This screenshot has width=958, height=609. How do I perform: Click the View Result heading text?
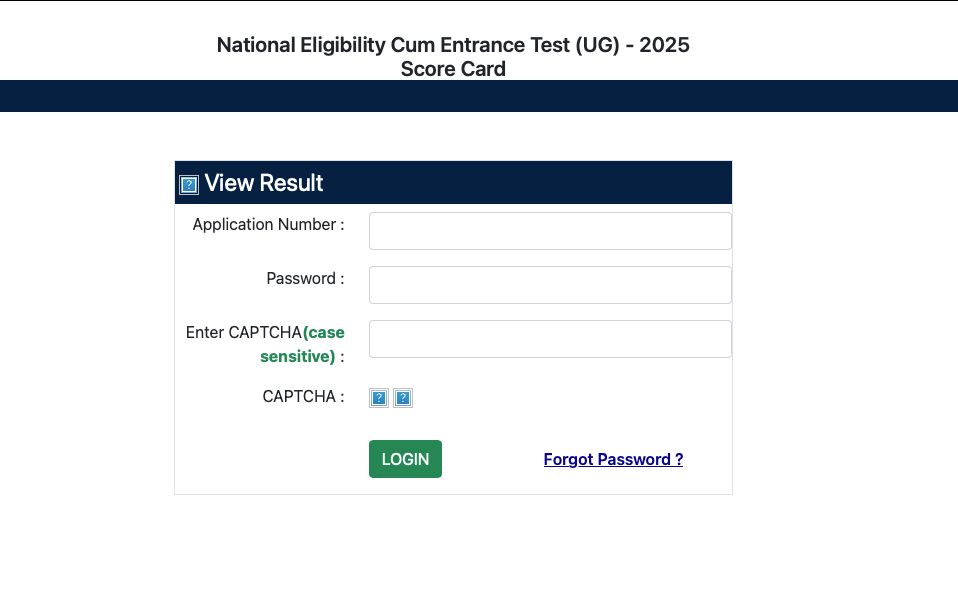click(263, 183)
